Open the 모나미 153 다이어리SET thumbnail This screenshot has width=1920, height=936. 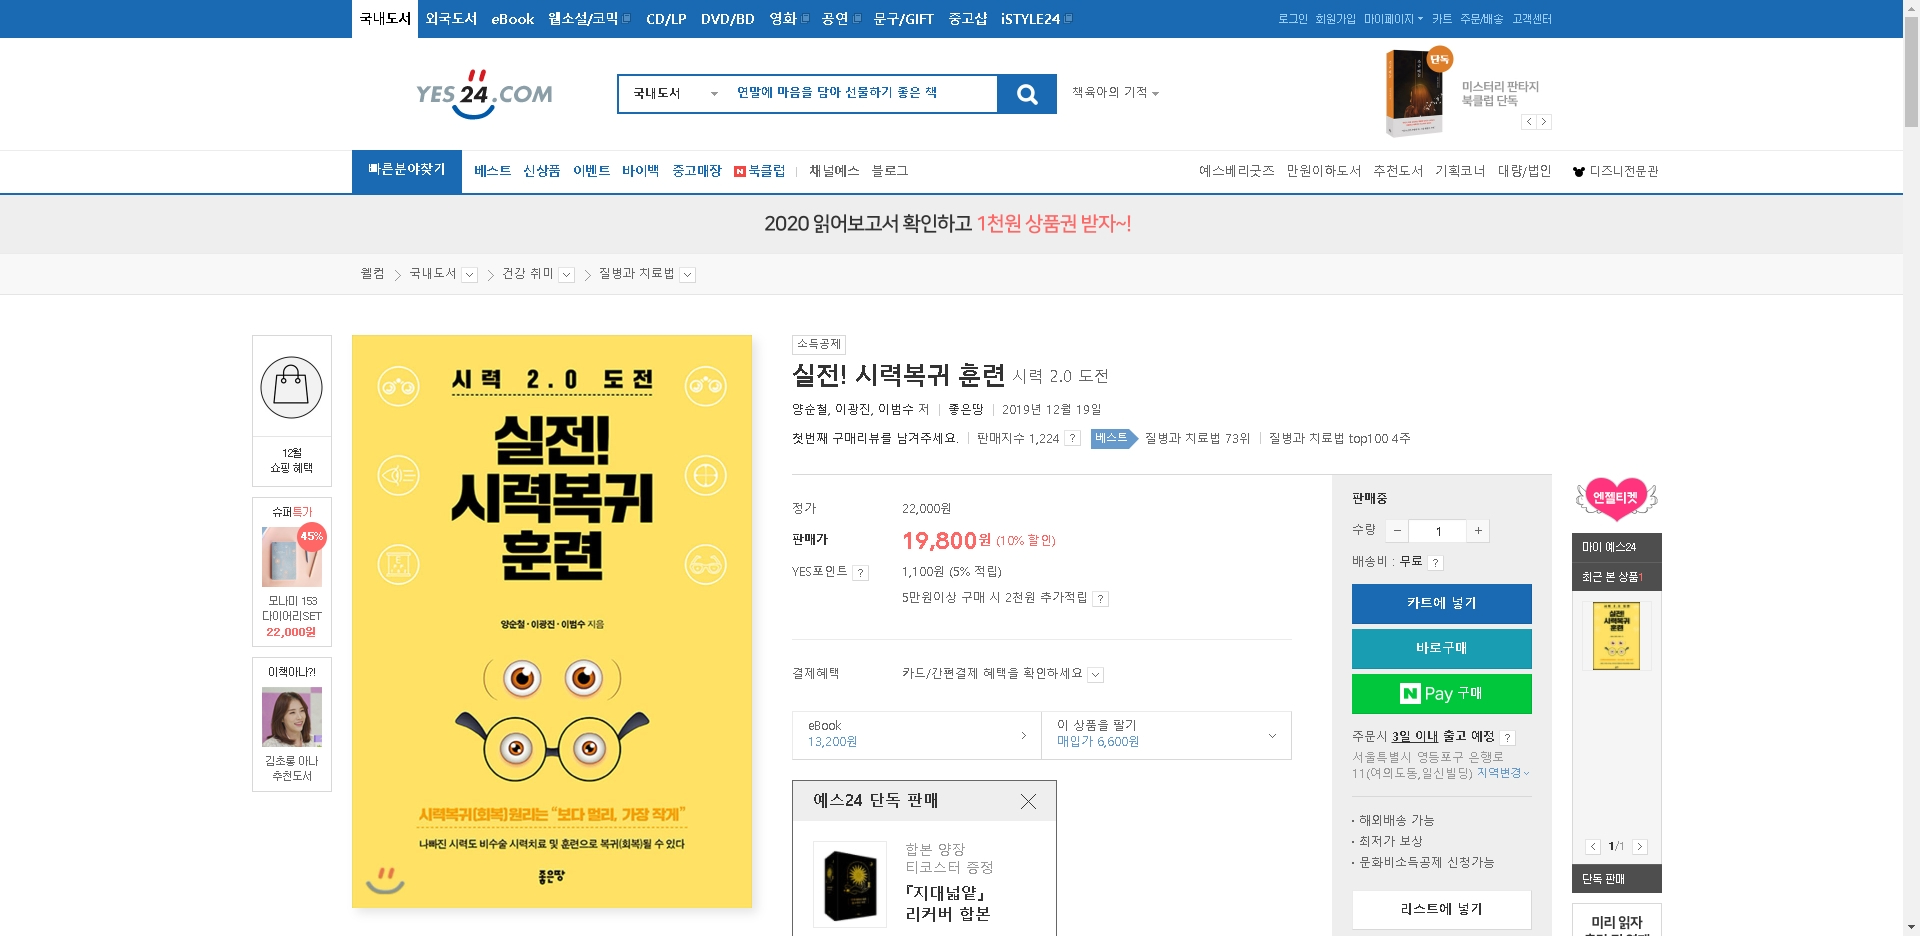pyautogui.click(x=292, y=556)
